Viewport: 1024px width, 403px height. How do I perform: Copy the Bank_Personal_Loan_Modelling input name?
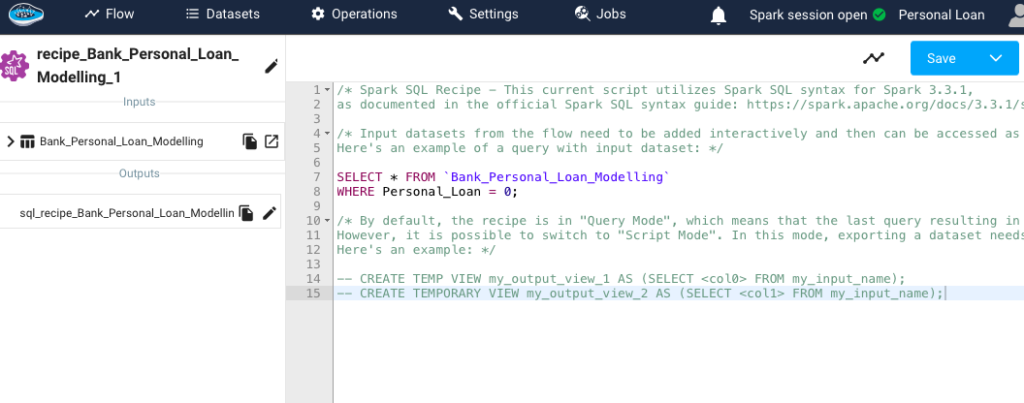pyautogui.click(x=249, y=141)
